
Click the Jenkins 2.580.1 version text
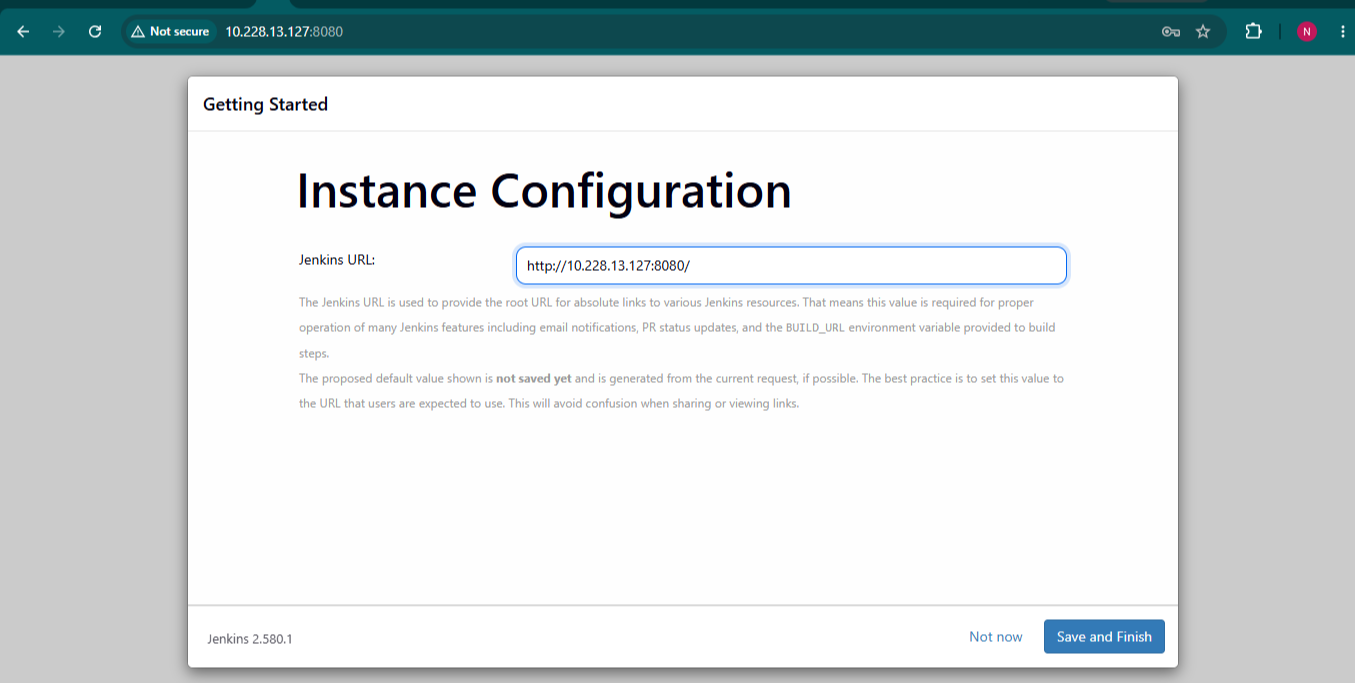pyautogui.click(x=250, y=638)
